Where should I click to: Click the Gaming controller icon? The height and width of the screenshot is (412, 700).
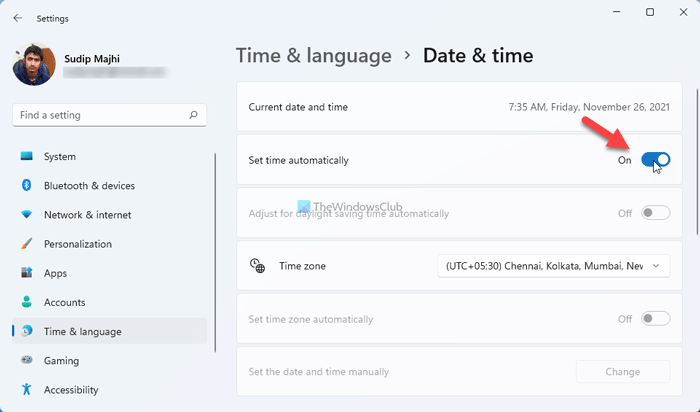26,361
